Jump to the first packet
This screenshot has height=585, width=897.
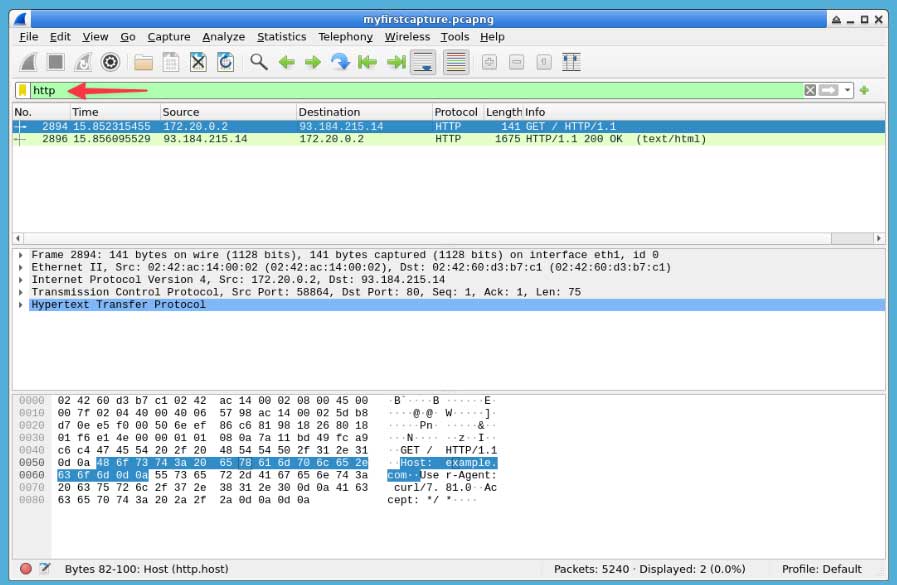[367, 62]
